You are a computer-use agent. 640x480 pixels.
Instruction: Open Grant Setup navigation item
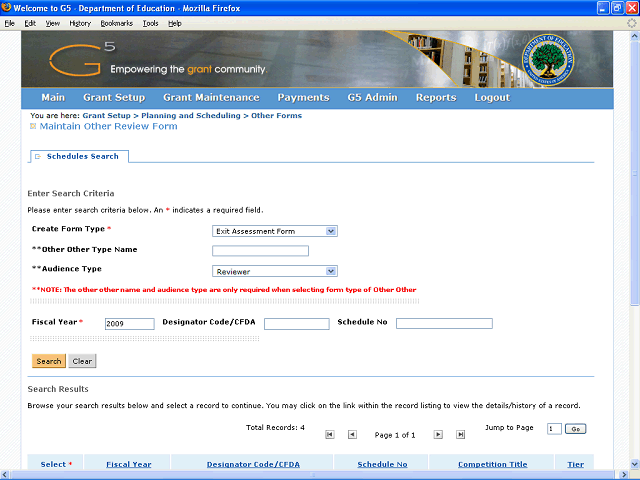tap(114, 98)
